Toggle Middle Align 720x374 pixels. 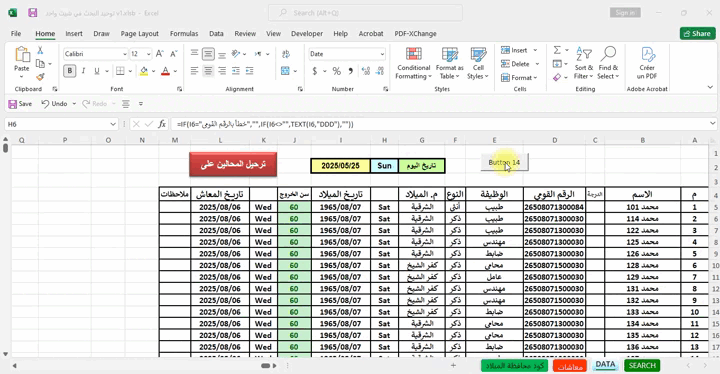[208, 54]
